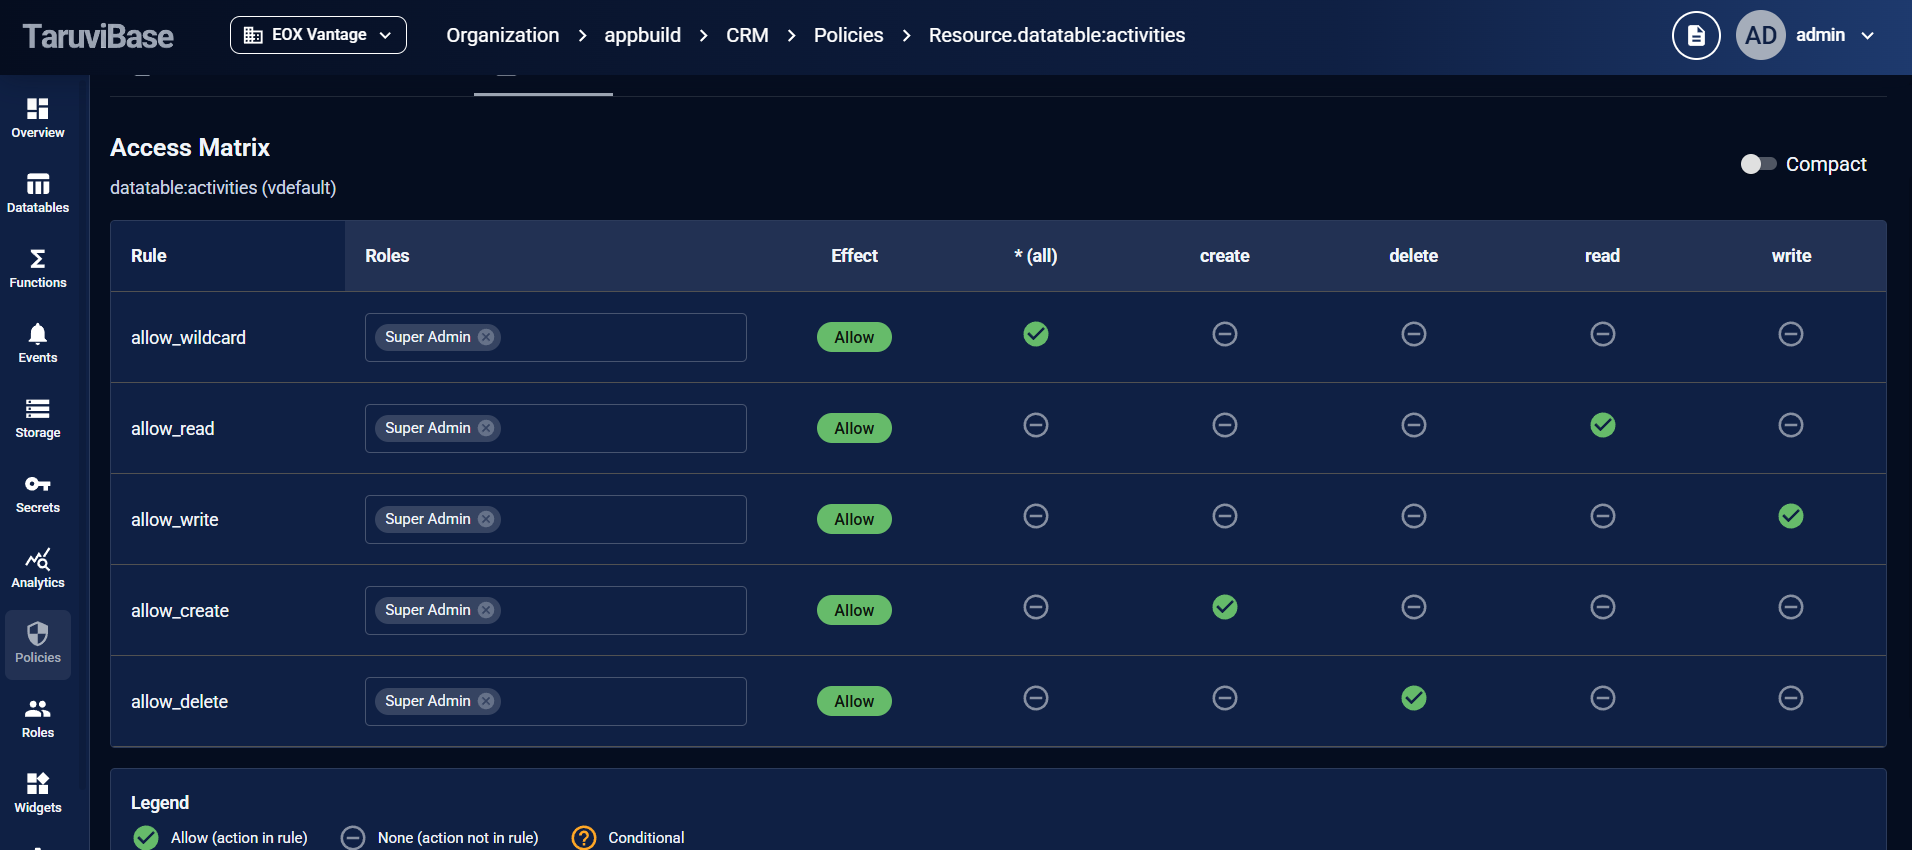Click the Allow badge for allow_create
1912x850 pixels.
[854, 610]
